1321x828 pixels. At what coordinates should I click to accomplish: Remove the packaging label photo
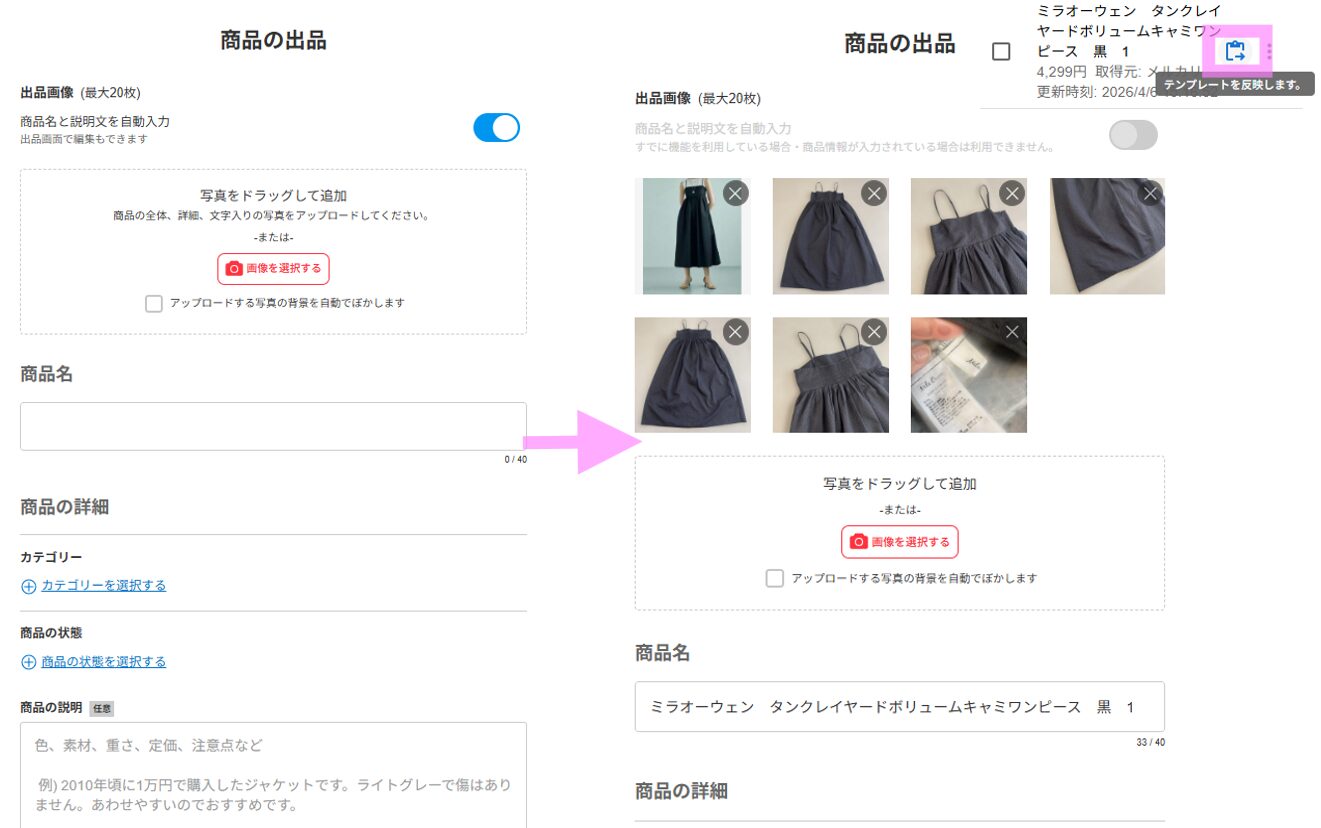click(x=1012, y=332)
